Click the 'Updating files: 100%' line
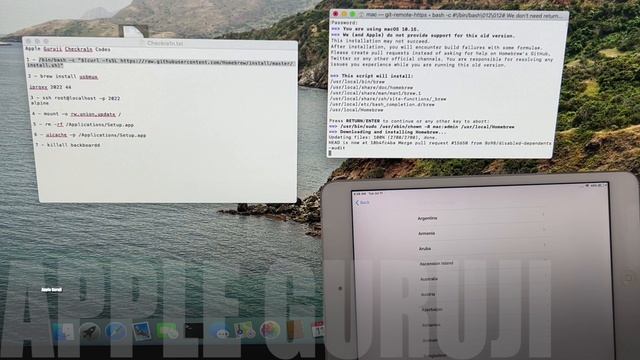Screen dimensions: 640x360 click(382, 138)
